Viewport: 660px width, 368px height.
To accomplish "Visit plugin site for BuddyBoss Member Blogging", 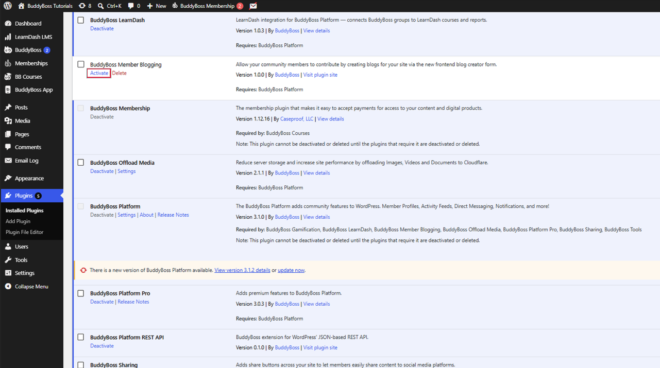I will (x=320, y=75).
